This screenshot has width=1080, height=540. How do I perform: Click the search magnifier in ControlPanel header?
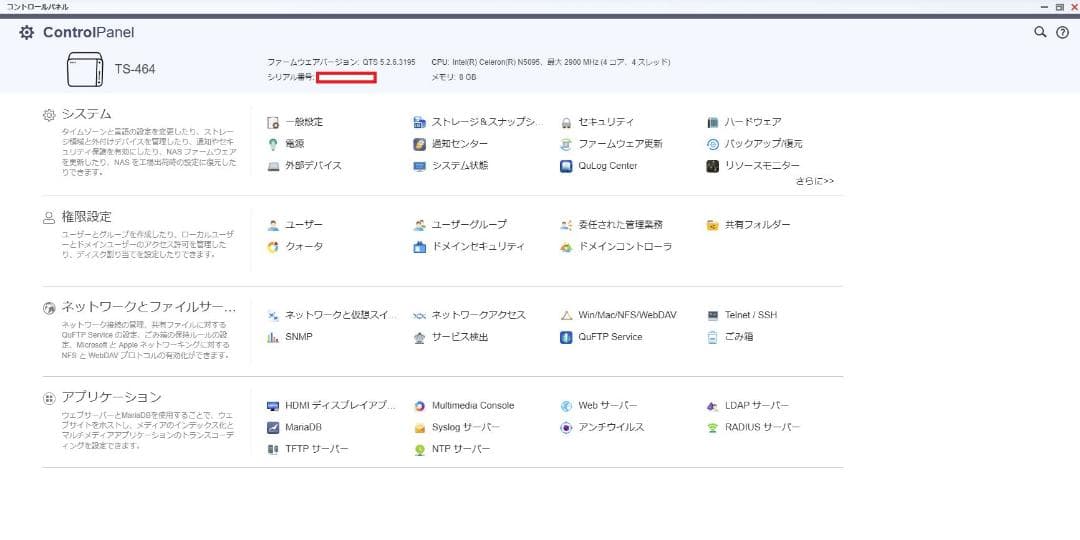point(1040,32)
